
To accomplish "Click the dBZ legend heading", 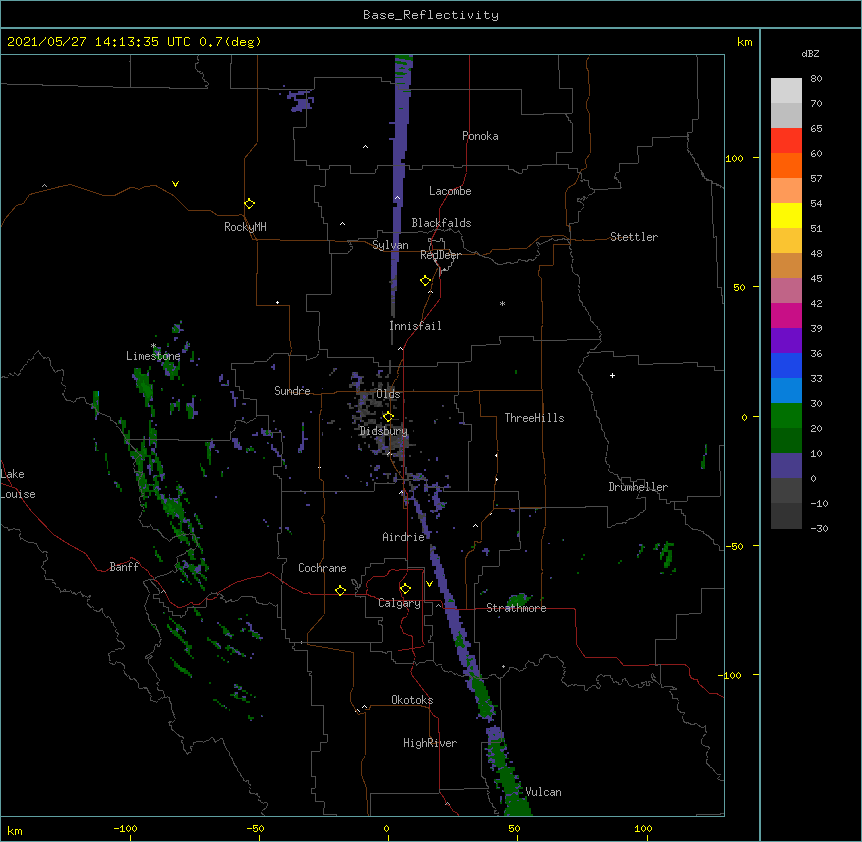I will [810, 53].
